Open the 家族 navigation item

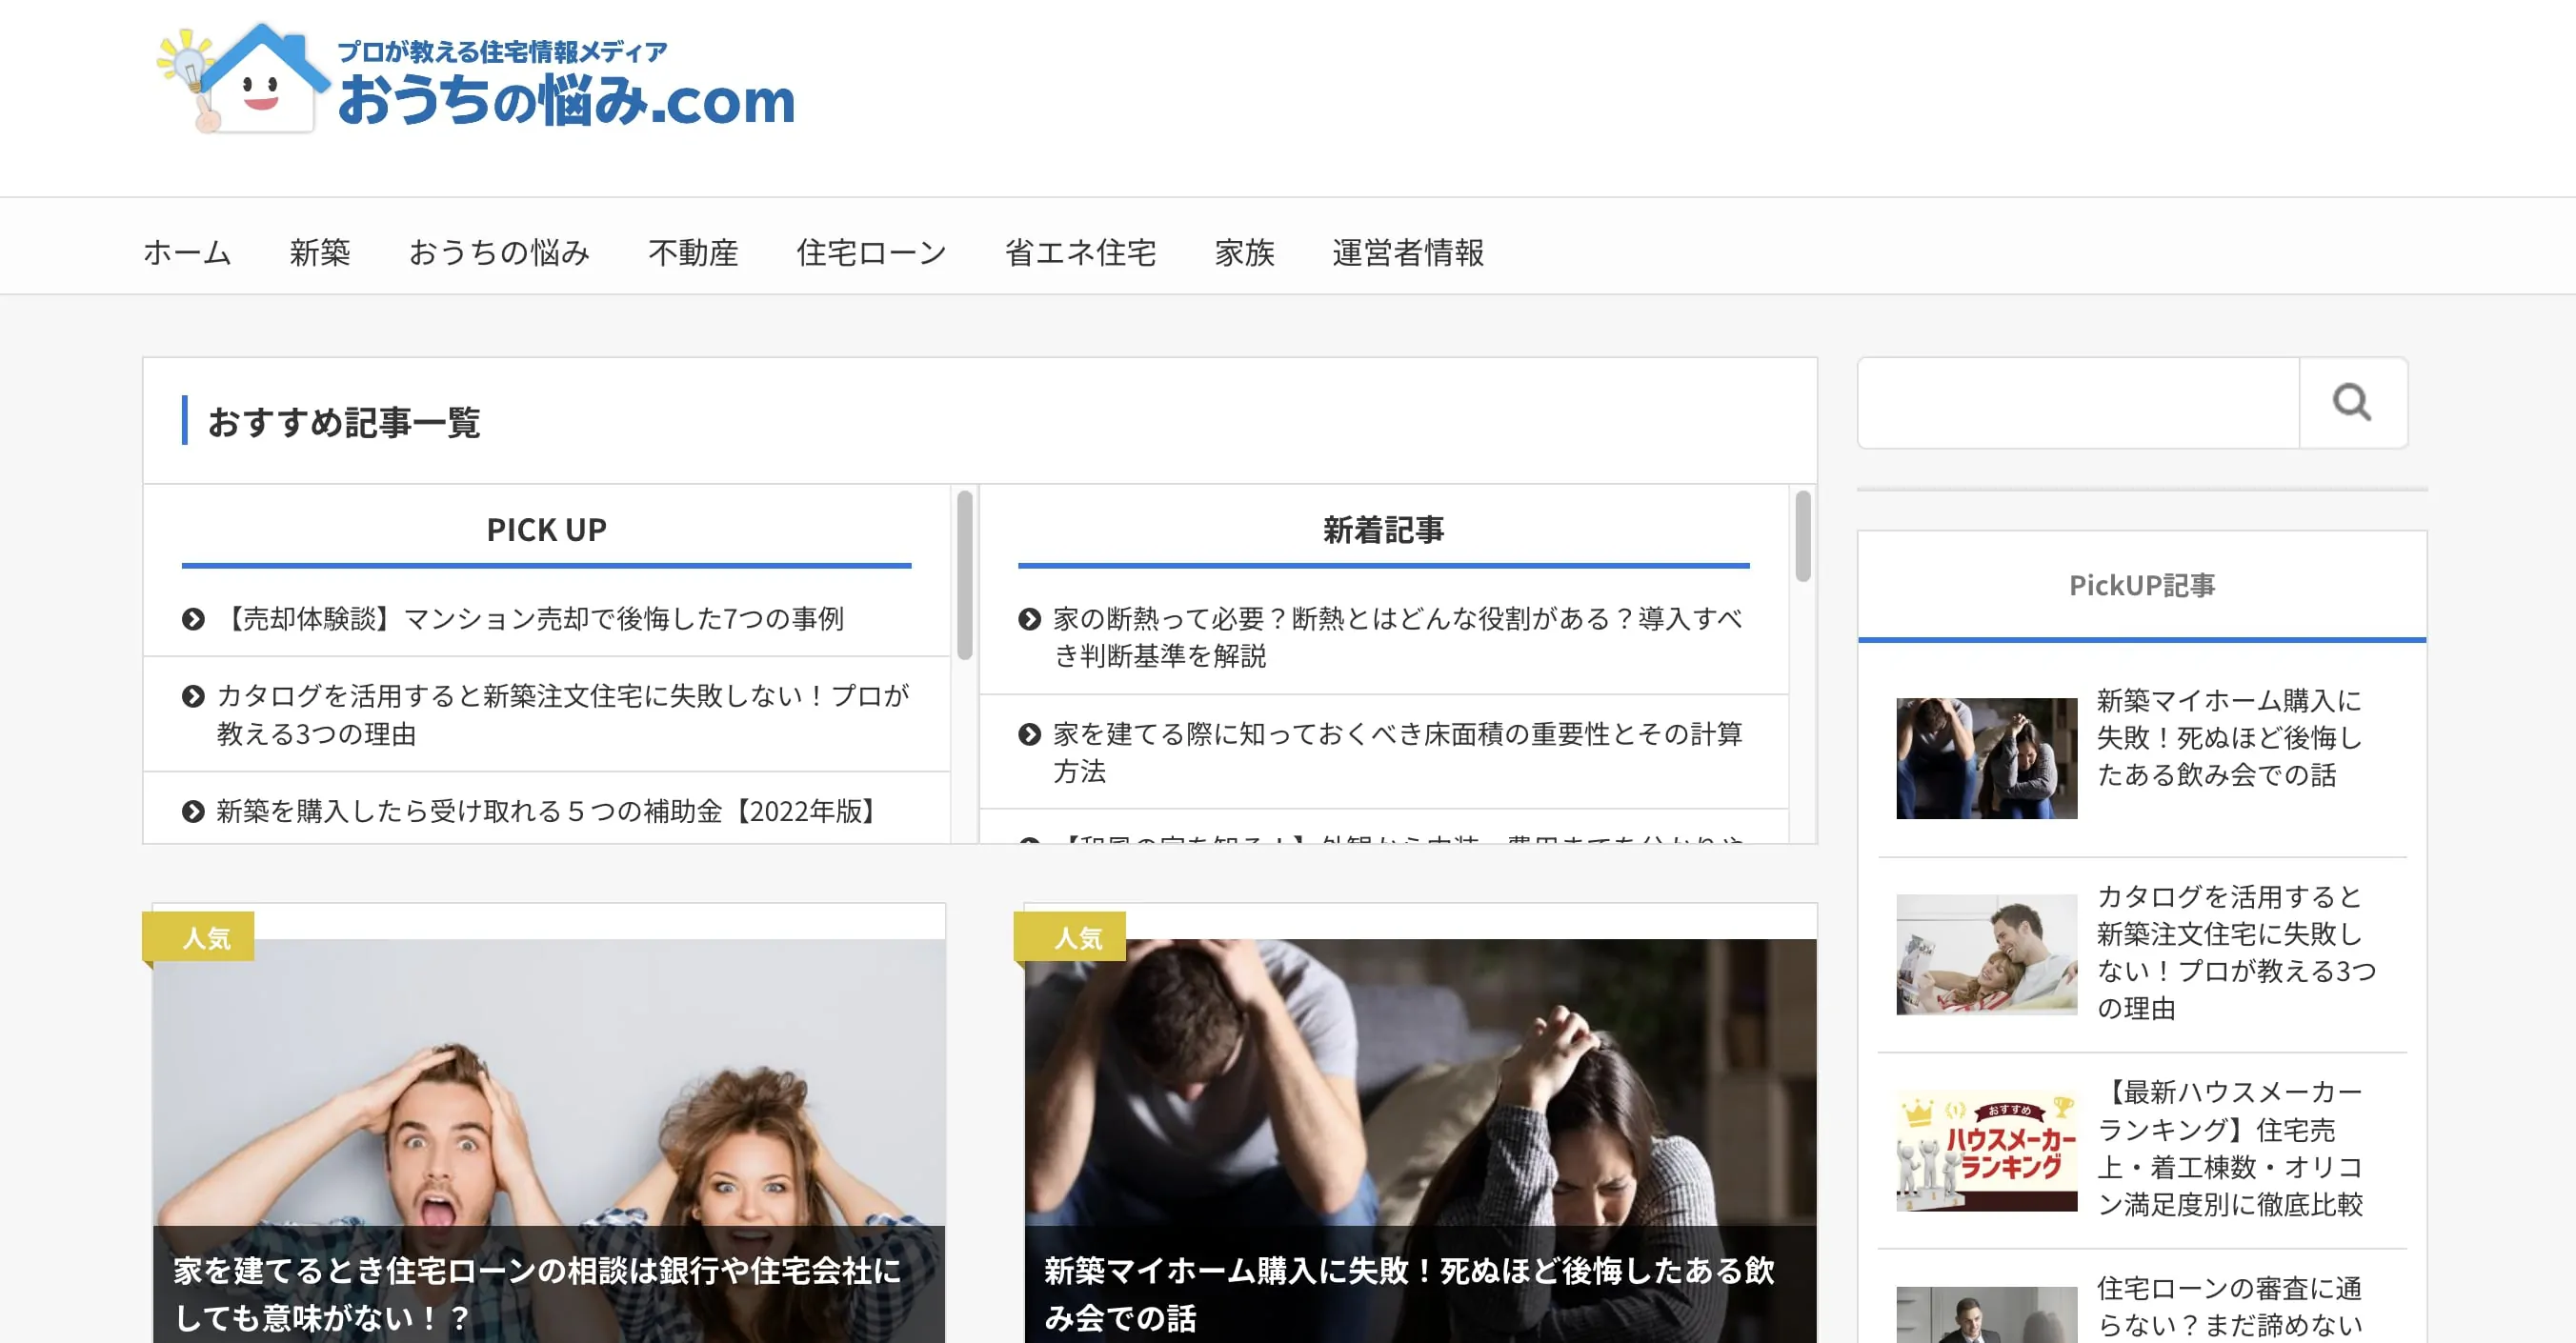coord(1246,253)
